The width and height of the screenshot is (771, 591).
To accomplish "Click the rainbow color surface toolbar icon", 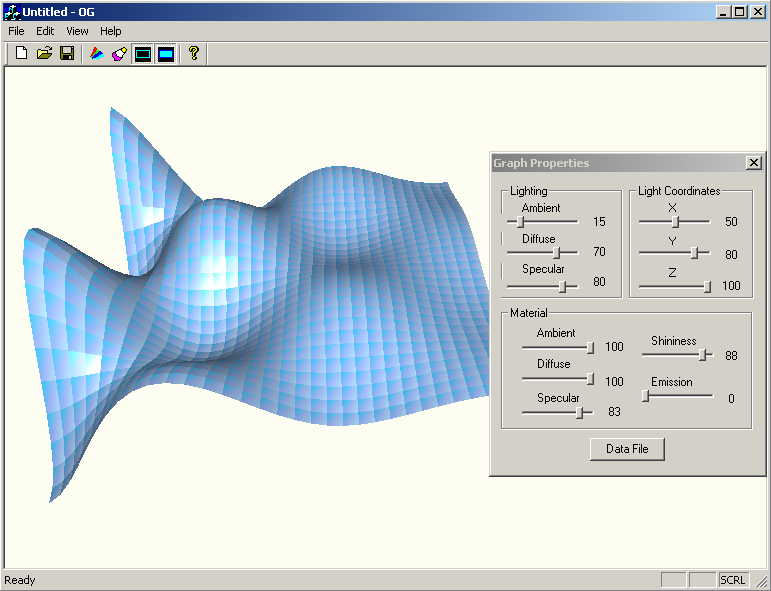I will 97,53.
